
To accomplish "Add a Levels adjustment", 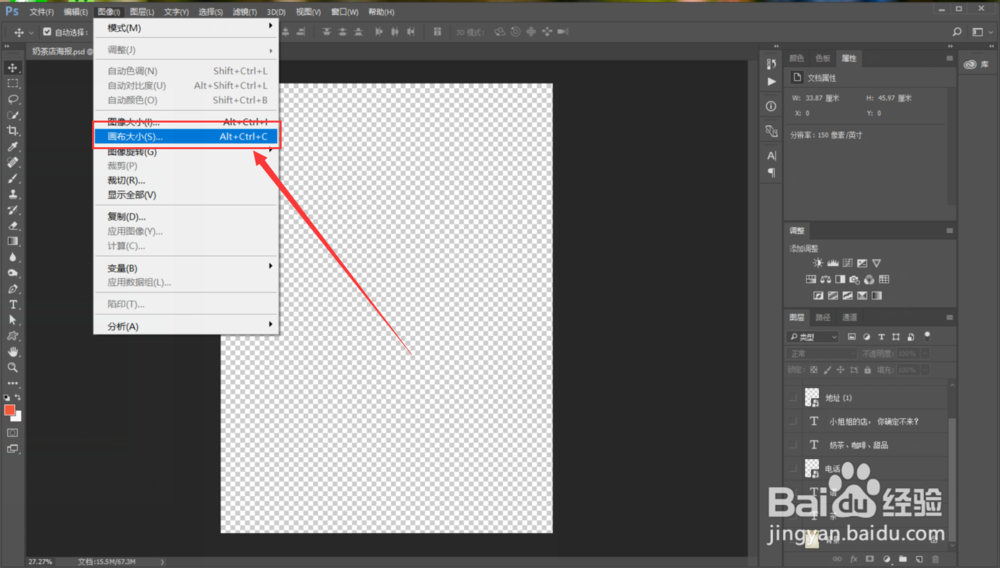I will coord(833,263).
